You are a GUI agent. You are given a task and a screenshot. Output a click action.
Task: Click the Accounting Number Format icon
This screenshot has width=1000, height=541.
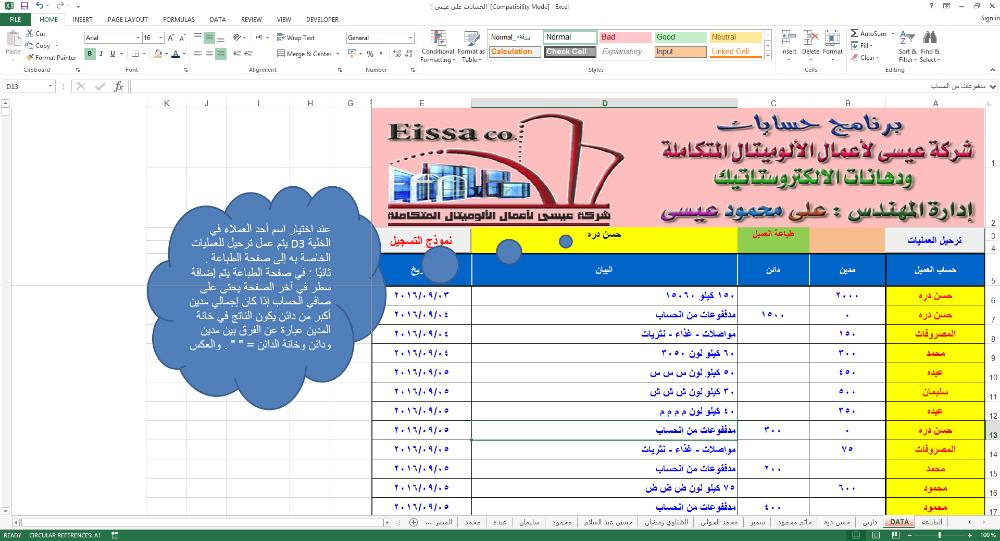tap(351, 54)
